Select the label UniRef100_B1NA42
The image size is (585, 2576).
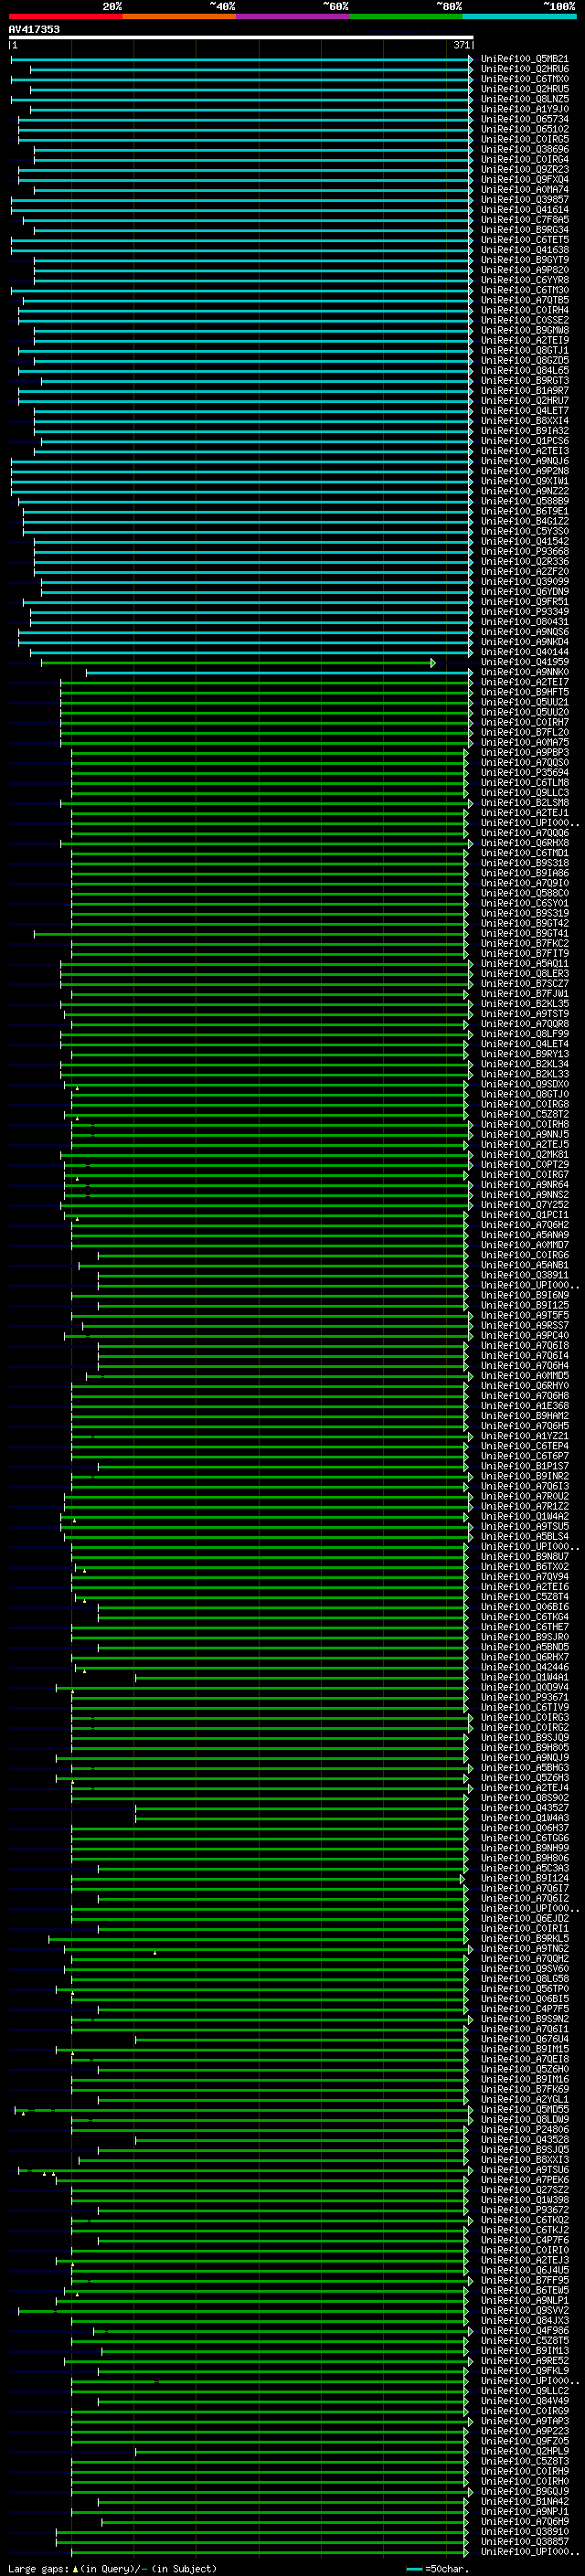[525, 2501]
